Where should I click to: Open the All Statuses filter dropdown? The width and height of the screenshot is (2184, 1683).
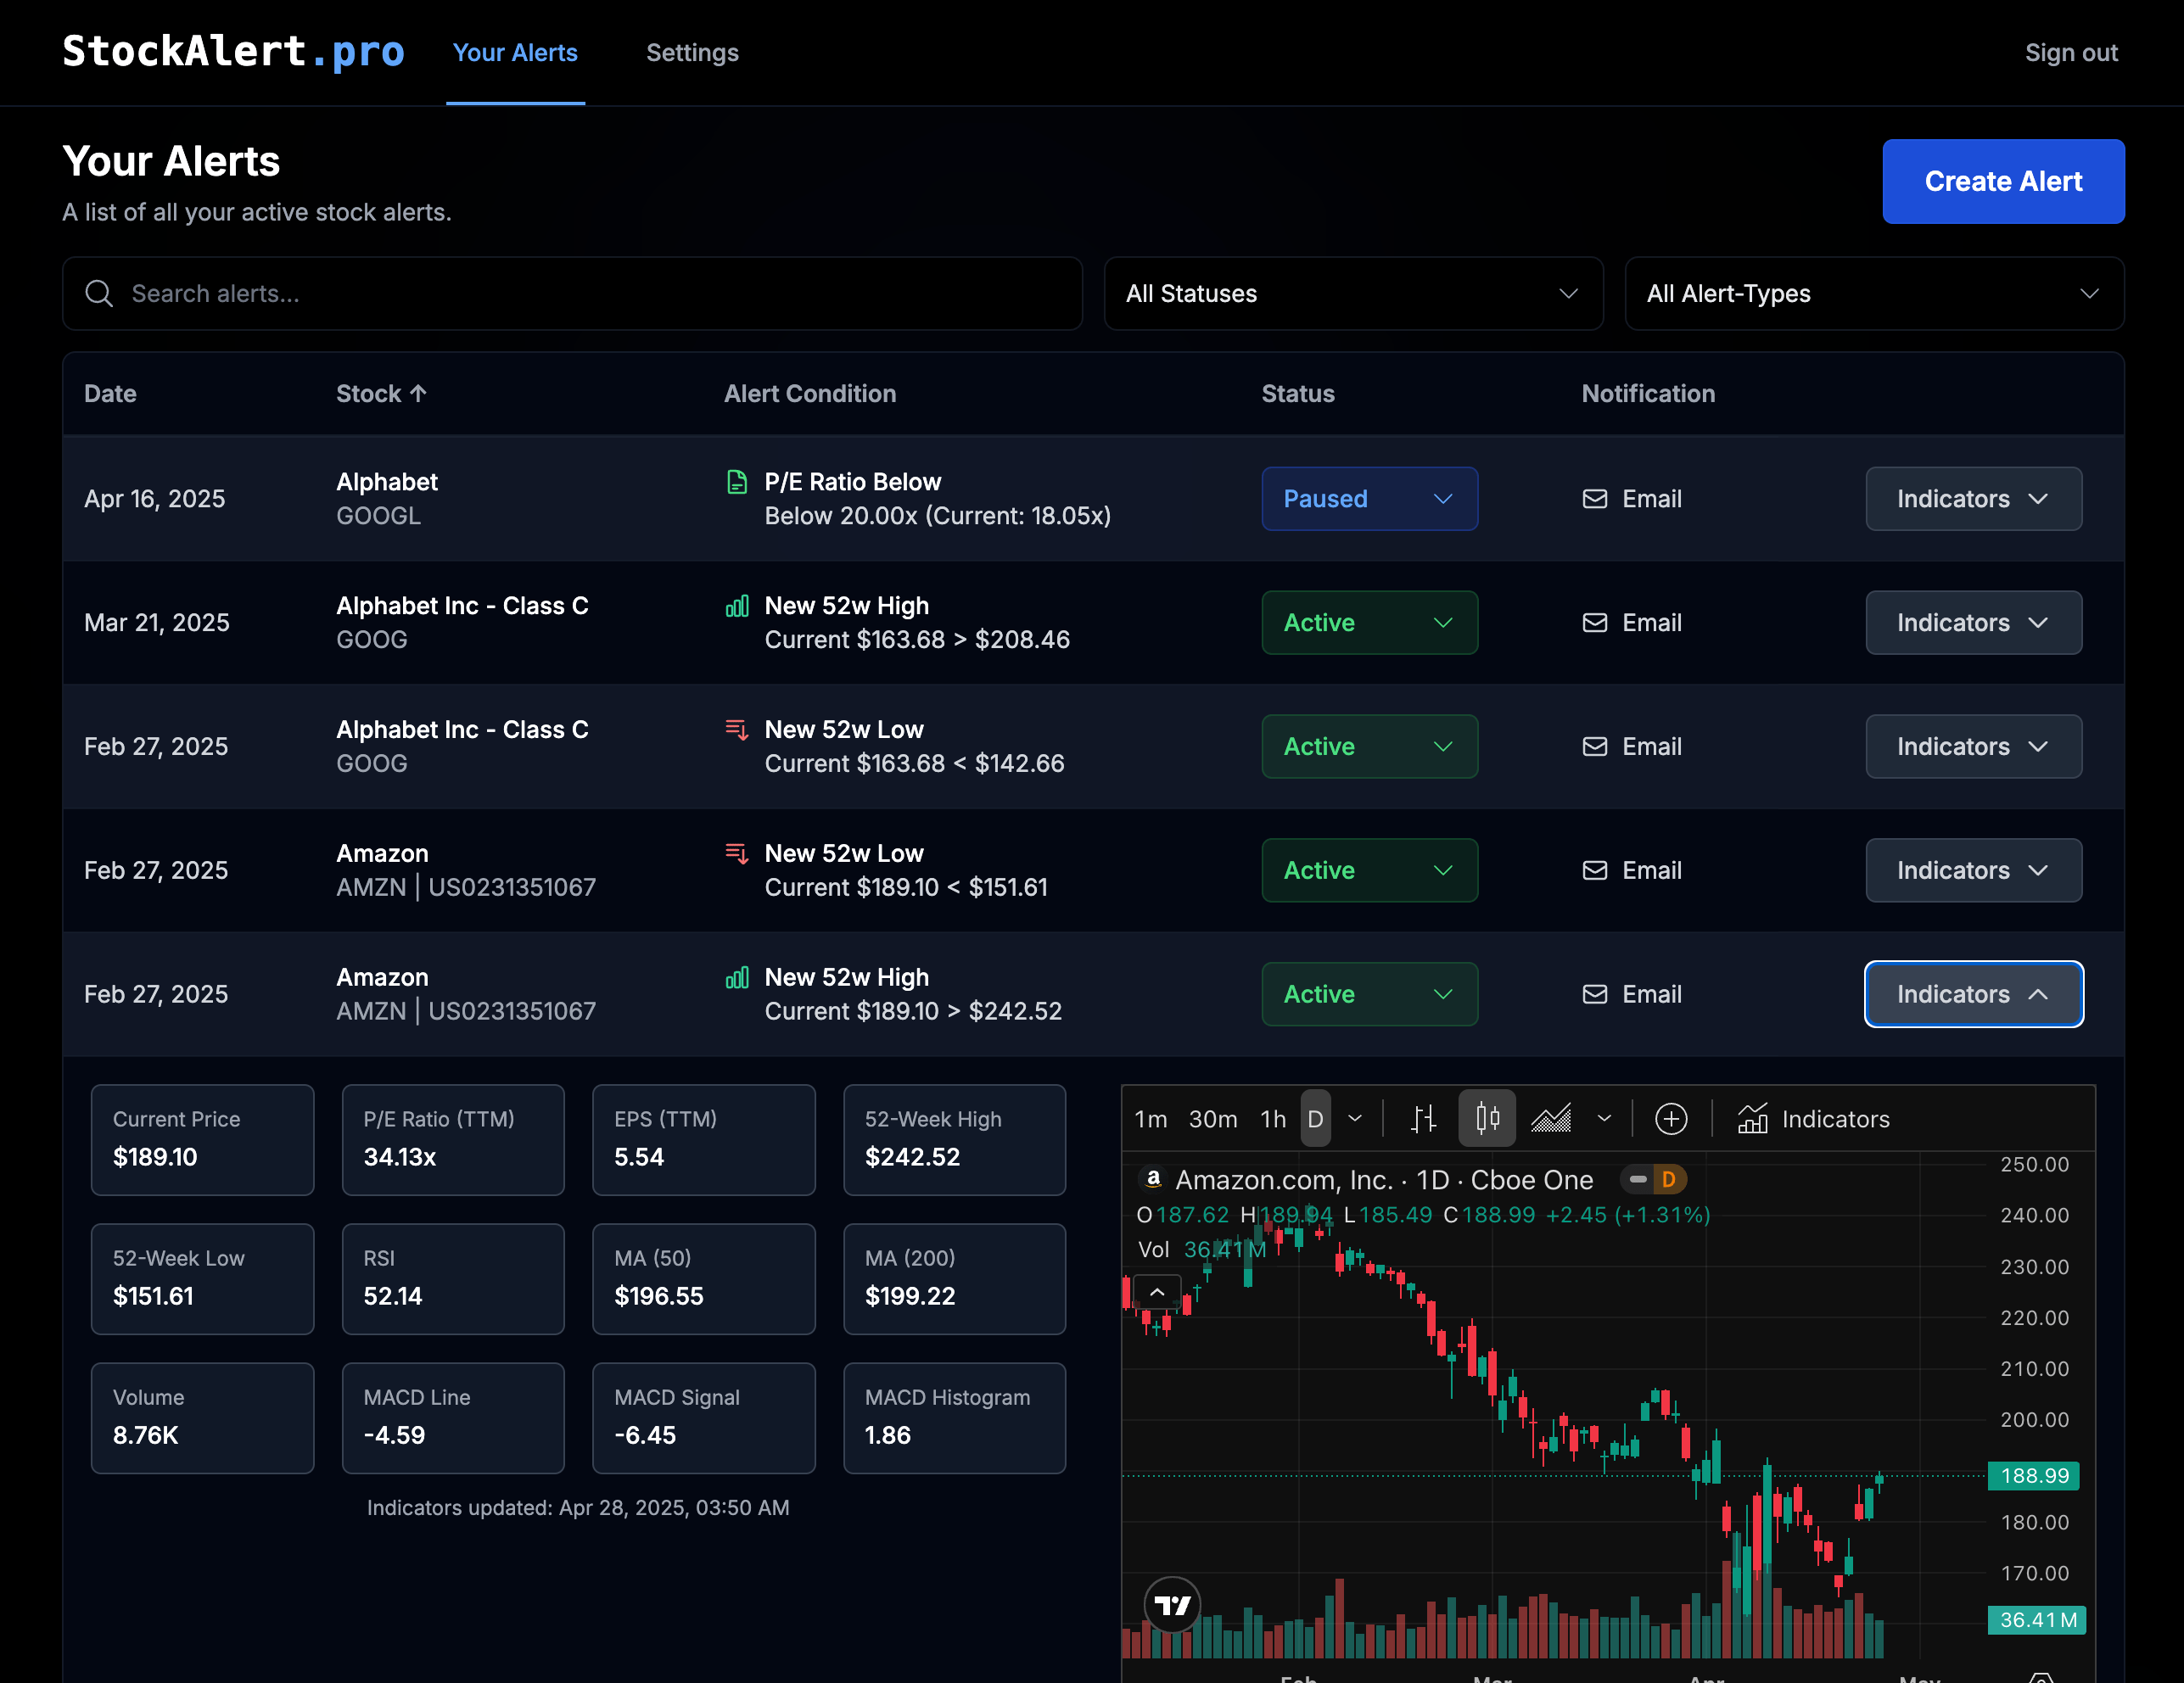pyautogui.click(x=1353, y=293)
